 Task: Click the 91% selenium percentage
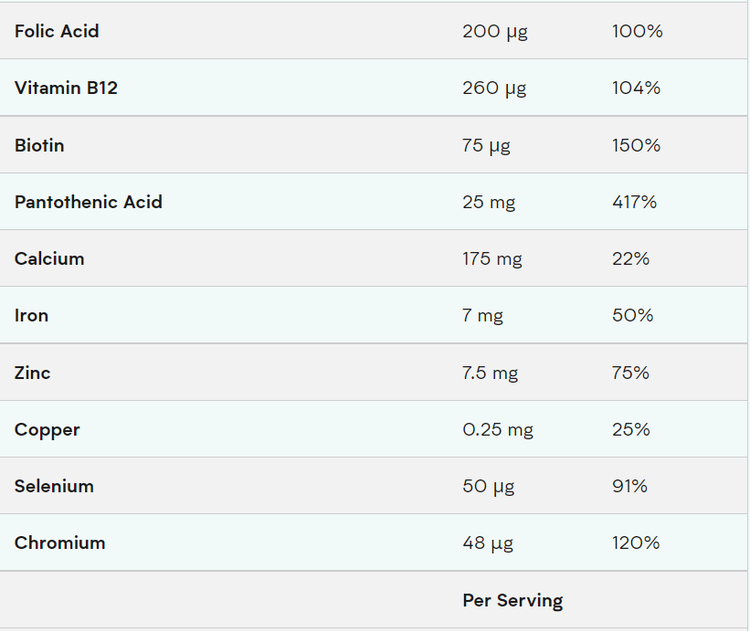click(630, 486)
